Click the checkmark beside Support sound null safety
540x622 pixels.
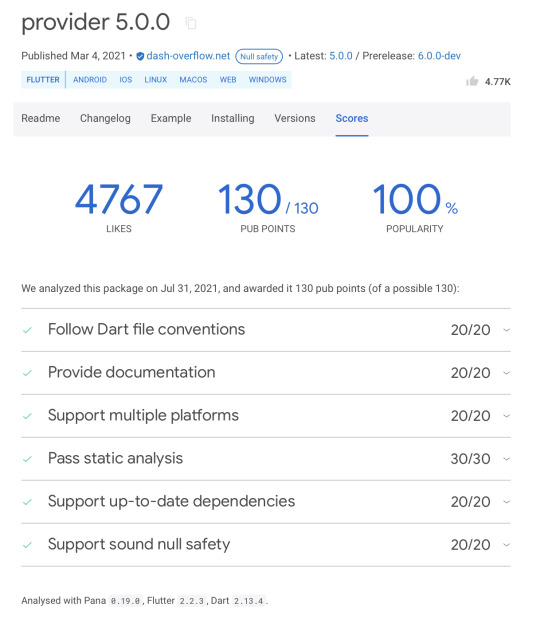pos(27,545)
